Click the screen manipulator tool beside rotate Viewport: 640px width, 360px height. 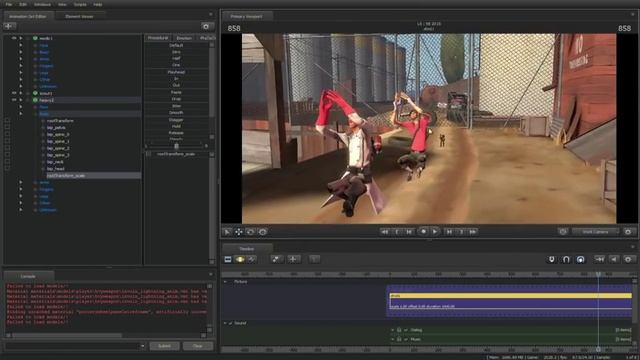(x=262, y=232)
